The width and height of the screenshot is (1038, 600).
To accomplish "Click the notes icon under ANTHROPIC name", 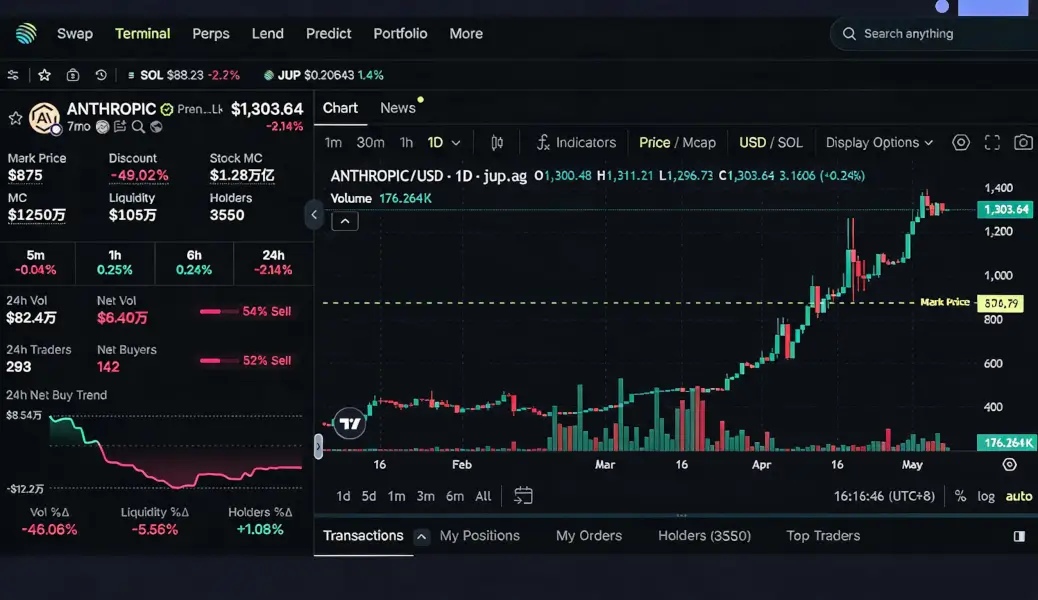I will pos(120,126).
